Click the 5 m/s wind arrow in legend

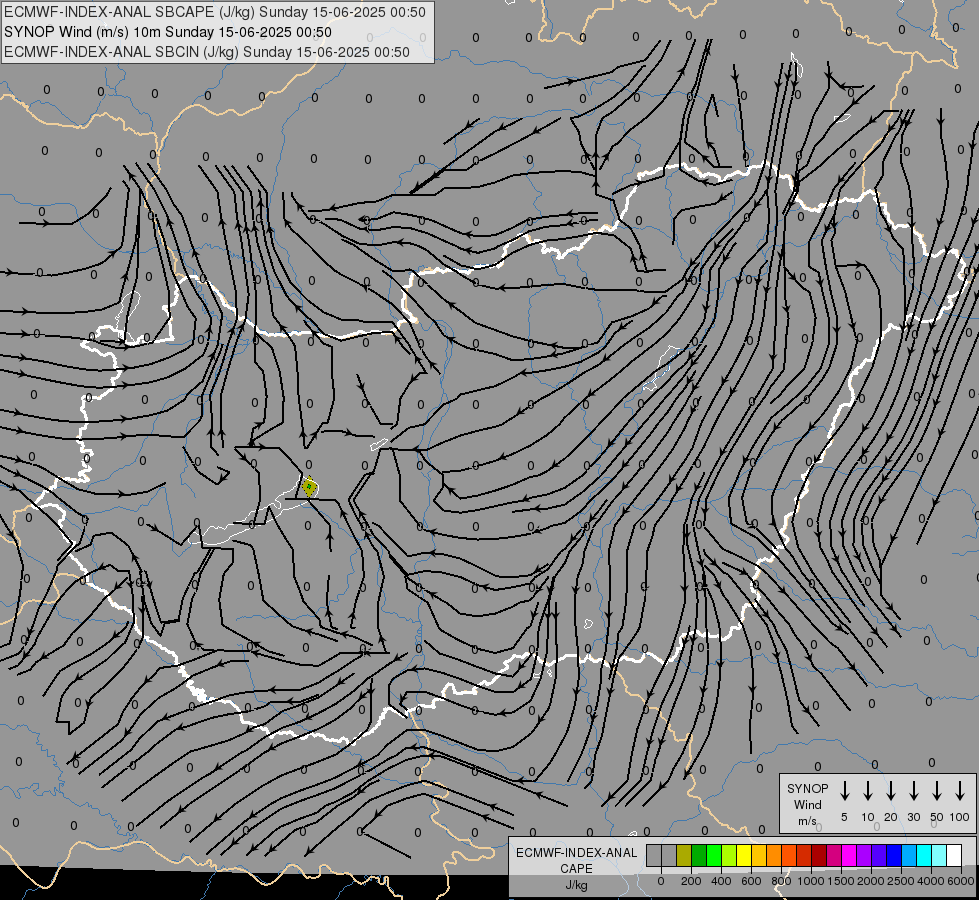pos(844,791)
